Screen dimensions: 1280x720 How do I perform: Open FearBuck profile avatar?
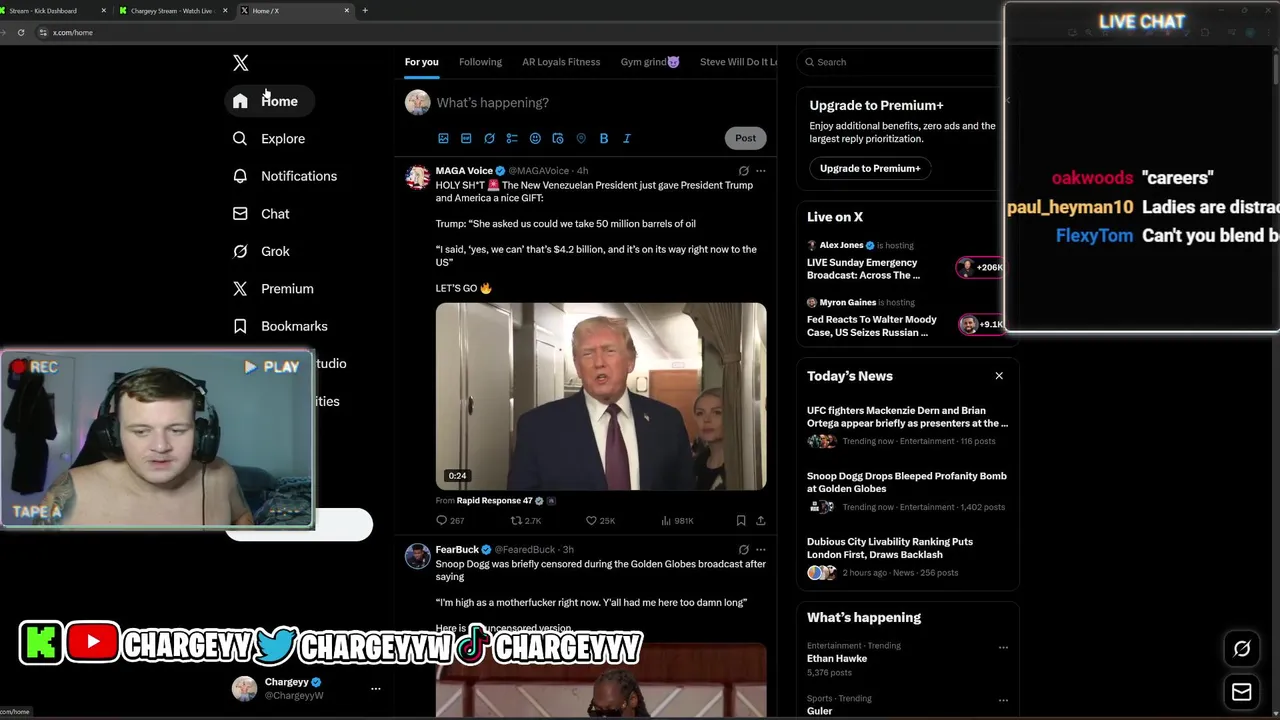pyautogui.click(x=417, y=556)
